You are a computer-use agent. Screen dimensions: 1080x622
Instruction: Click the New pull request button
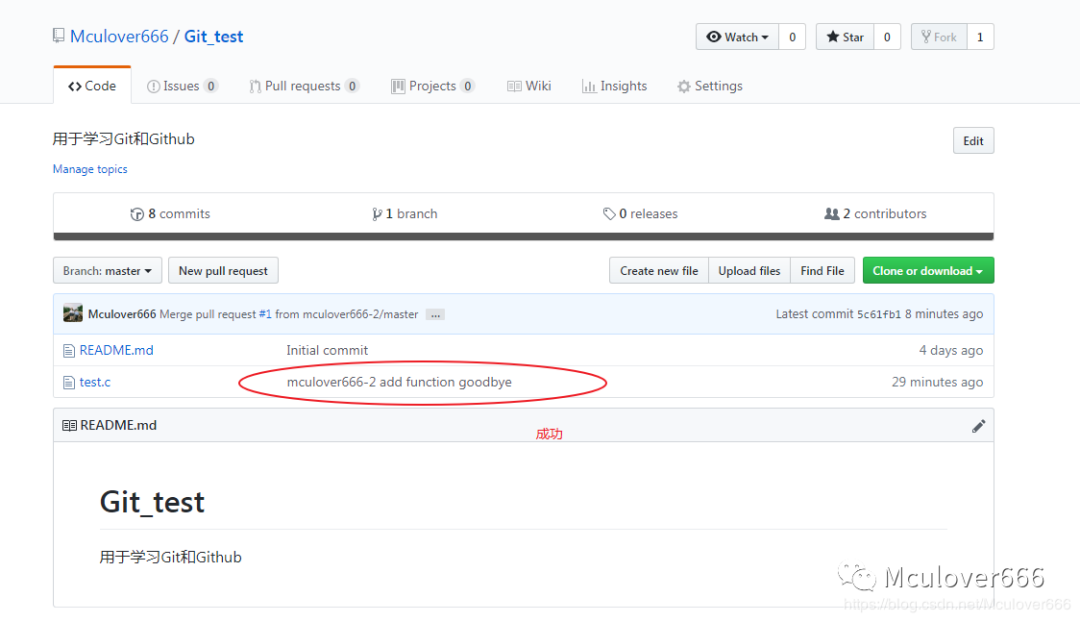[223, 271]
